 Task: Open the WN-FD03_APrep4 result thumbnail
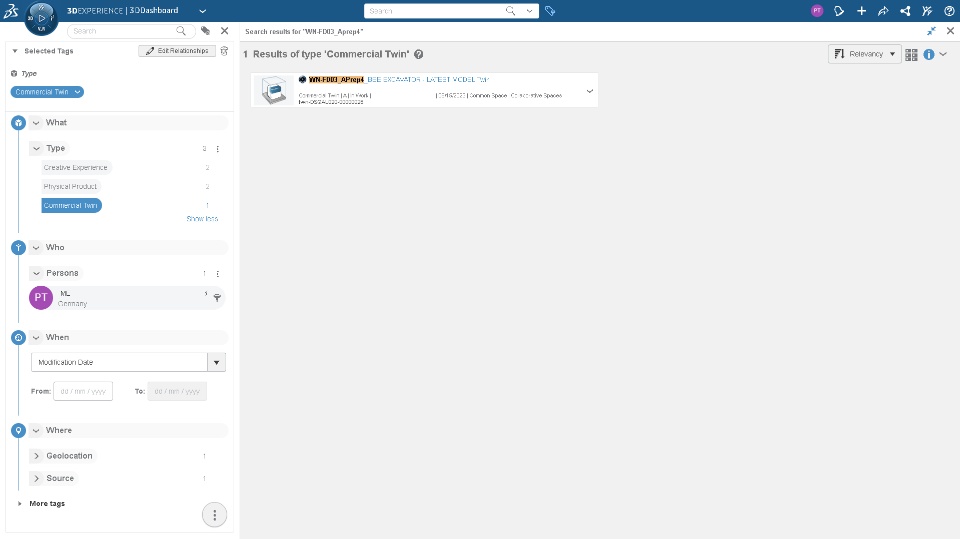click(273, 90)
